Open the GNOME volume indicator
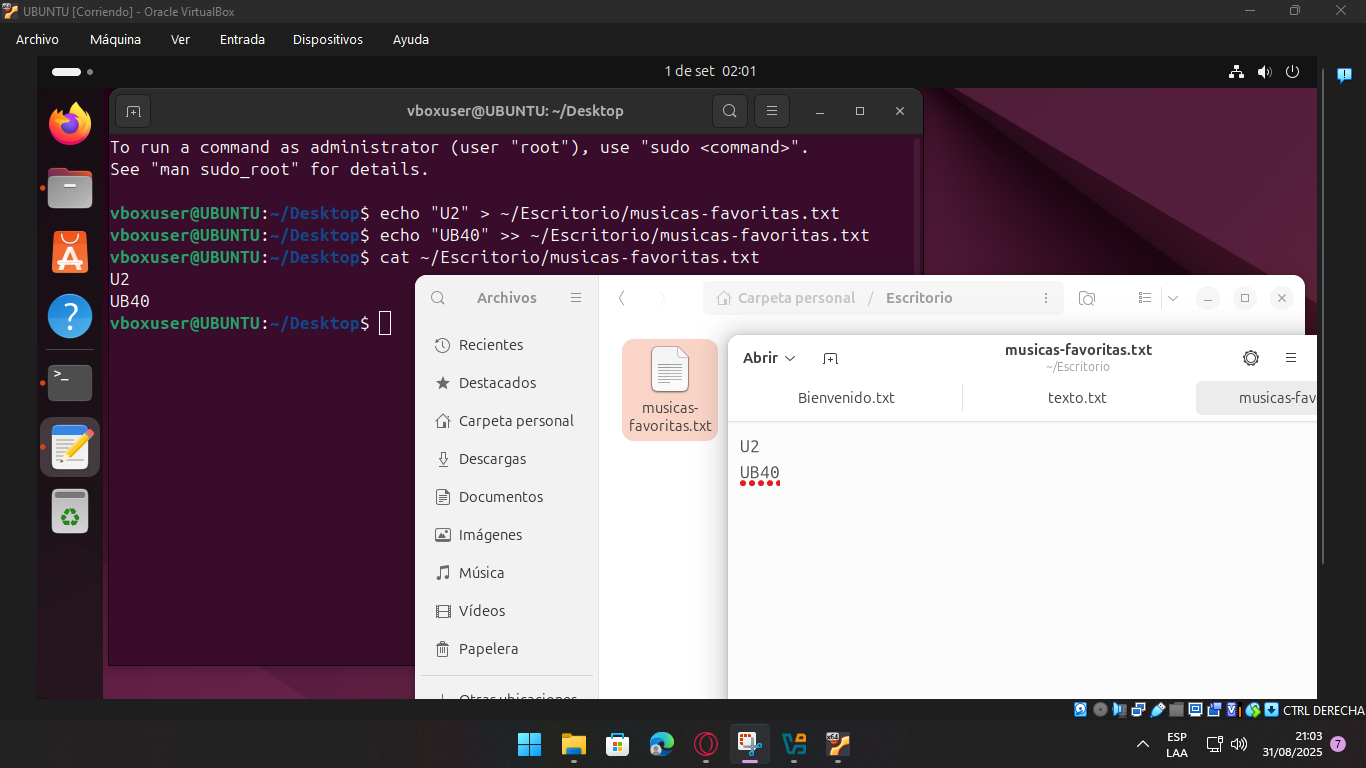Image resolution: width=1366 pixels, height=768 pixels. click(1264, 72)
